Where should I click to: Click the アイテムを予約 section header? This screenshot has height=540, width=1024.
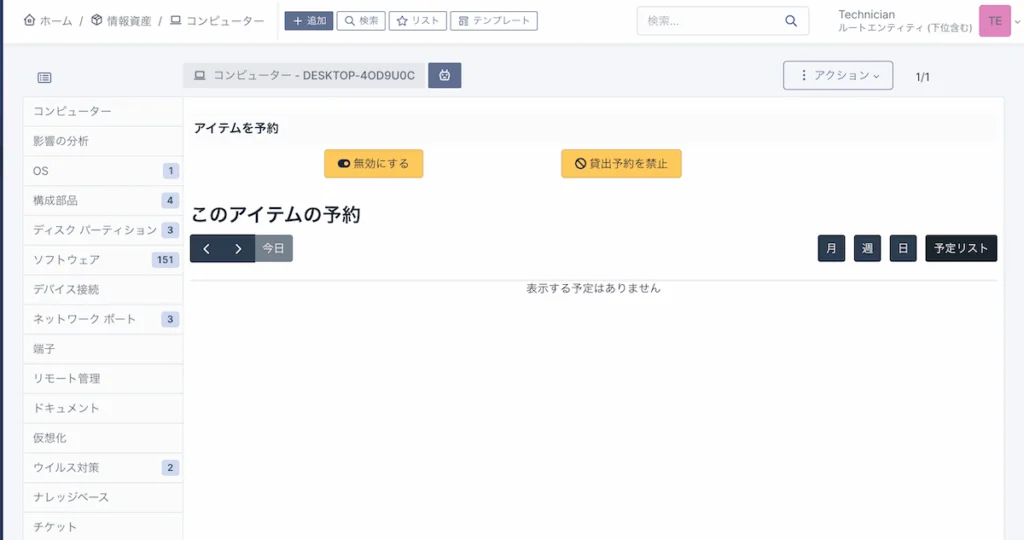236,128
